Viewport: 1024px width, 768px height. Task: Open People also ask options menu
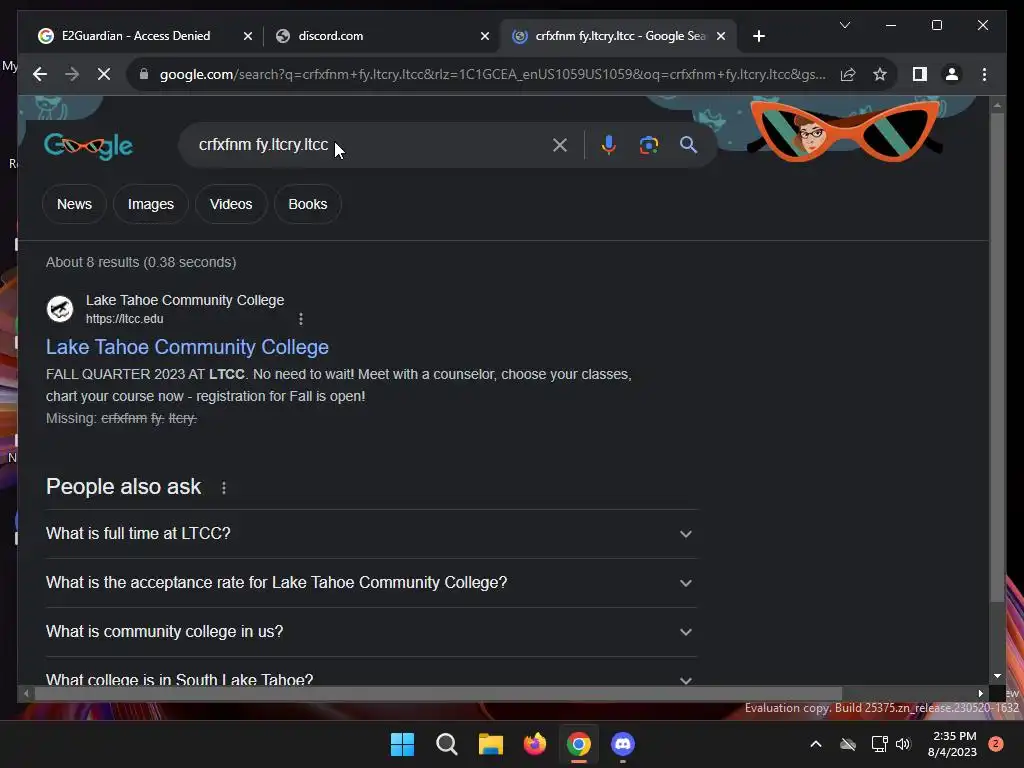223,488
